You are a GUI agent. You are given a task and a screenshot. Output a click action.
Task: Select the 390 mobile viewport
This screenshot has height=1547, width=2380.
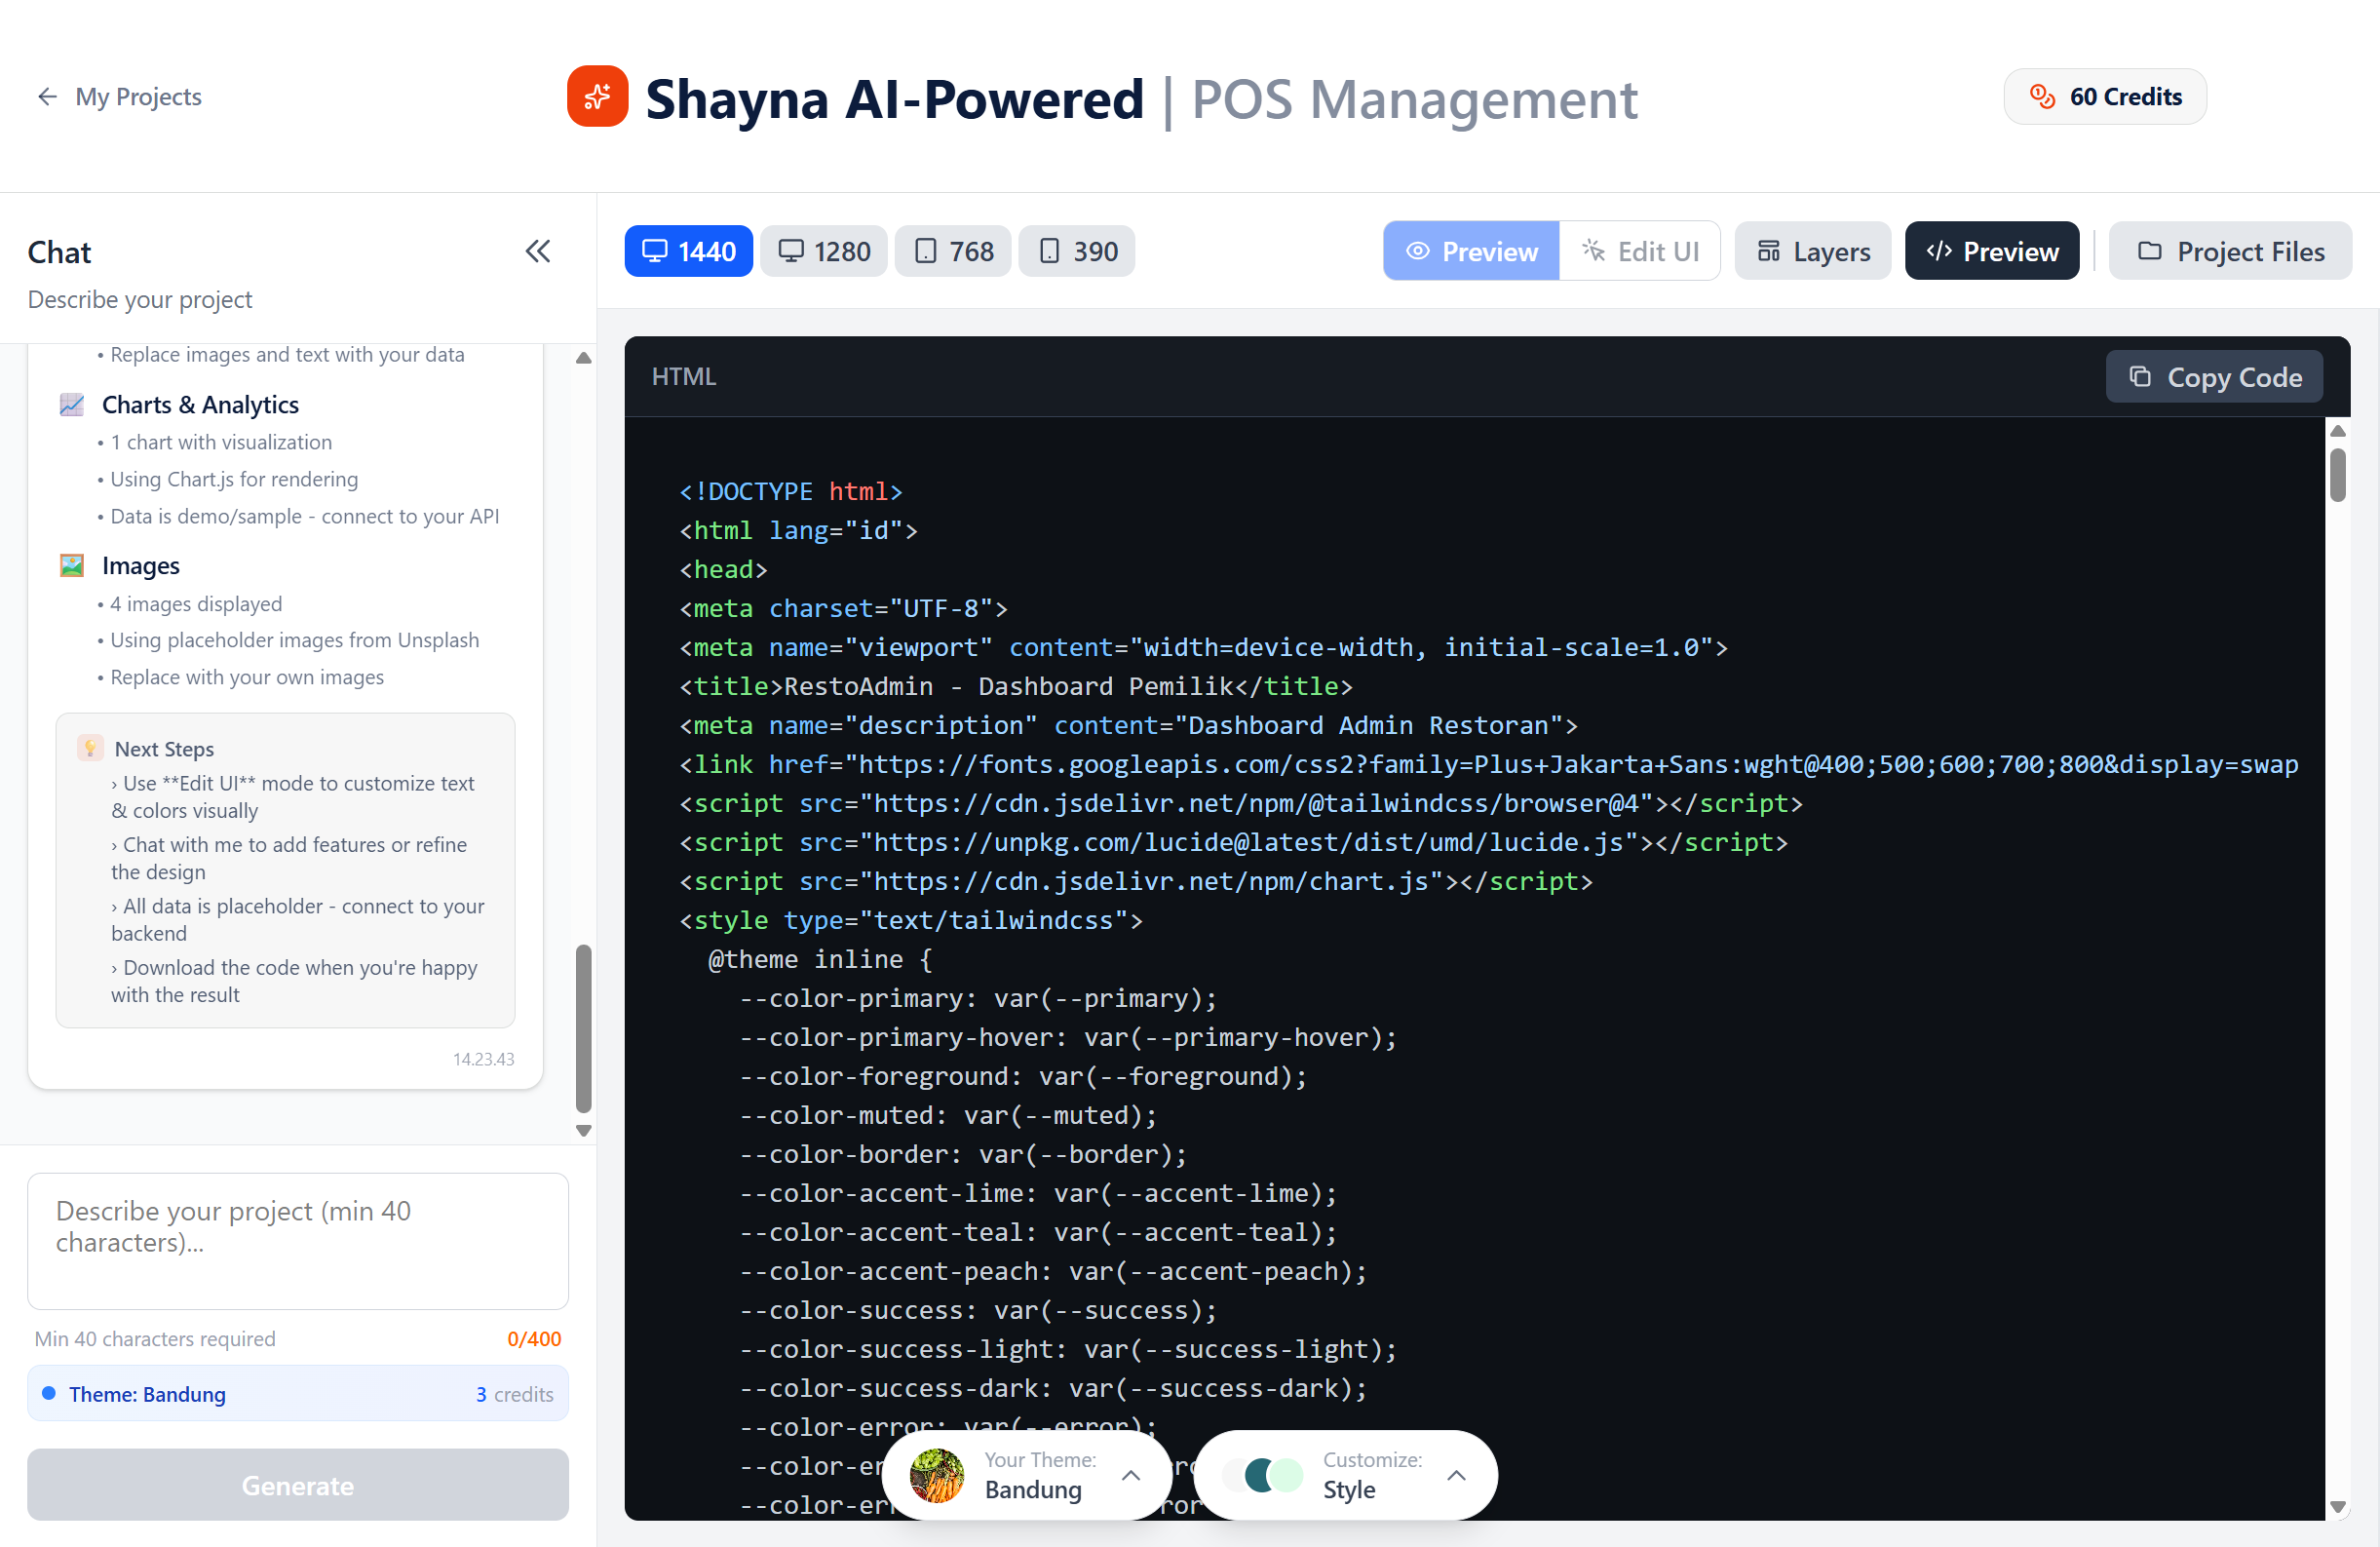coord(1076,251)
